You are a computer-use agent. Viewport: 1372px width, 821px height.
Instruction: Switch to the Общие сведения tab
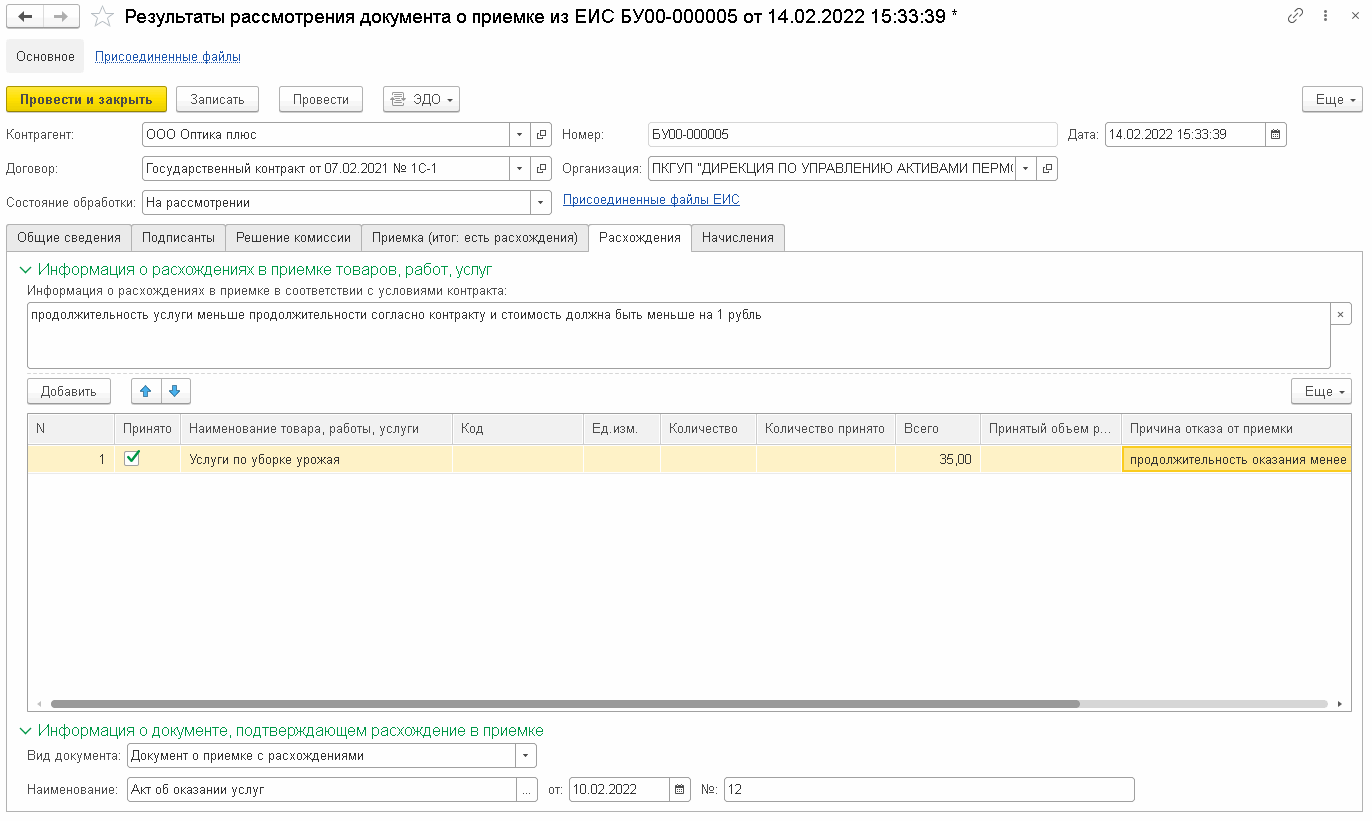coord(69,237)
